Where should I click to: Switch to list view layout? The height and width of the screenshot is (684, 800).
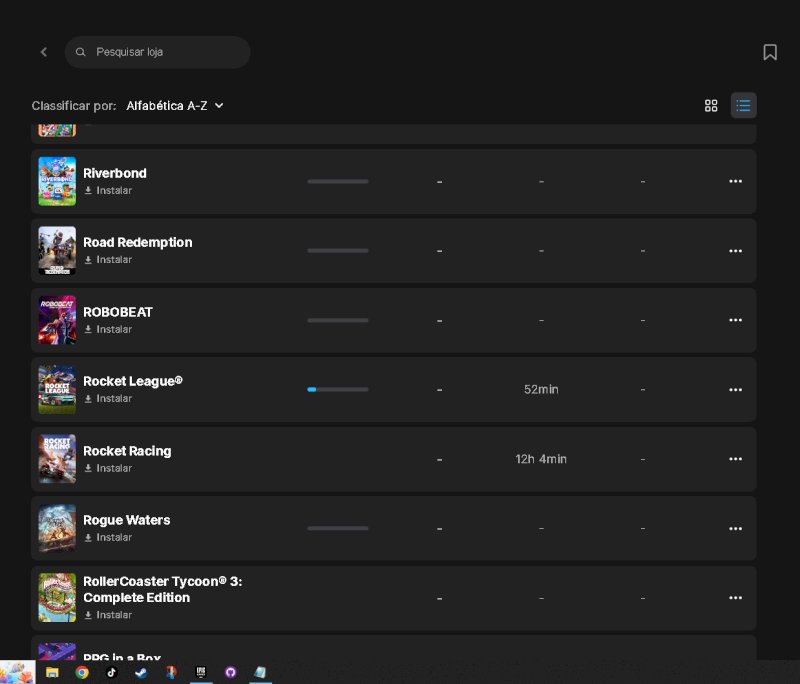743,106
